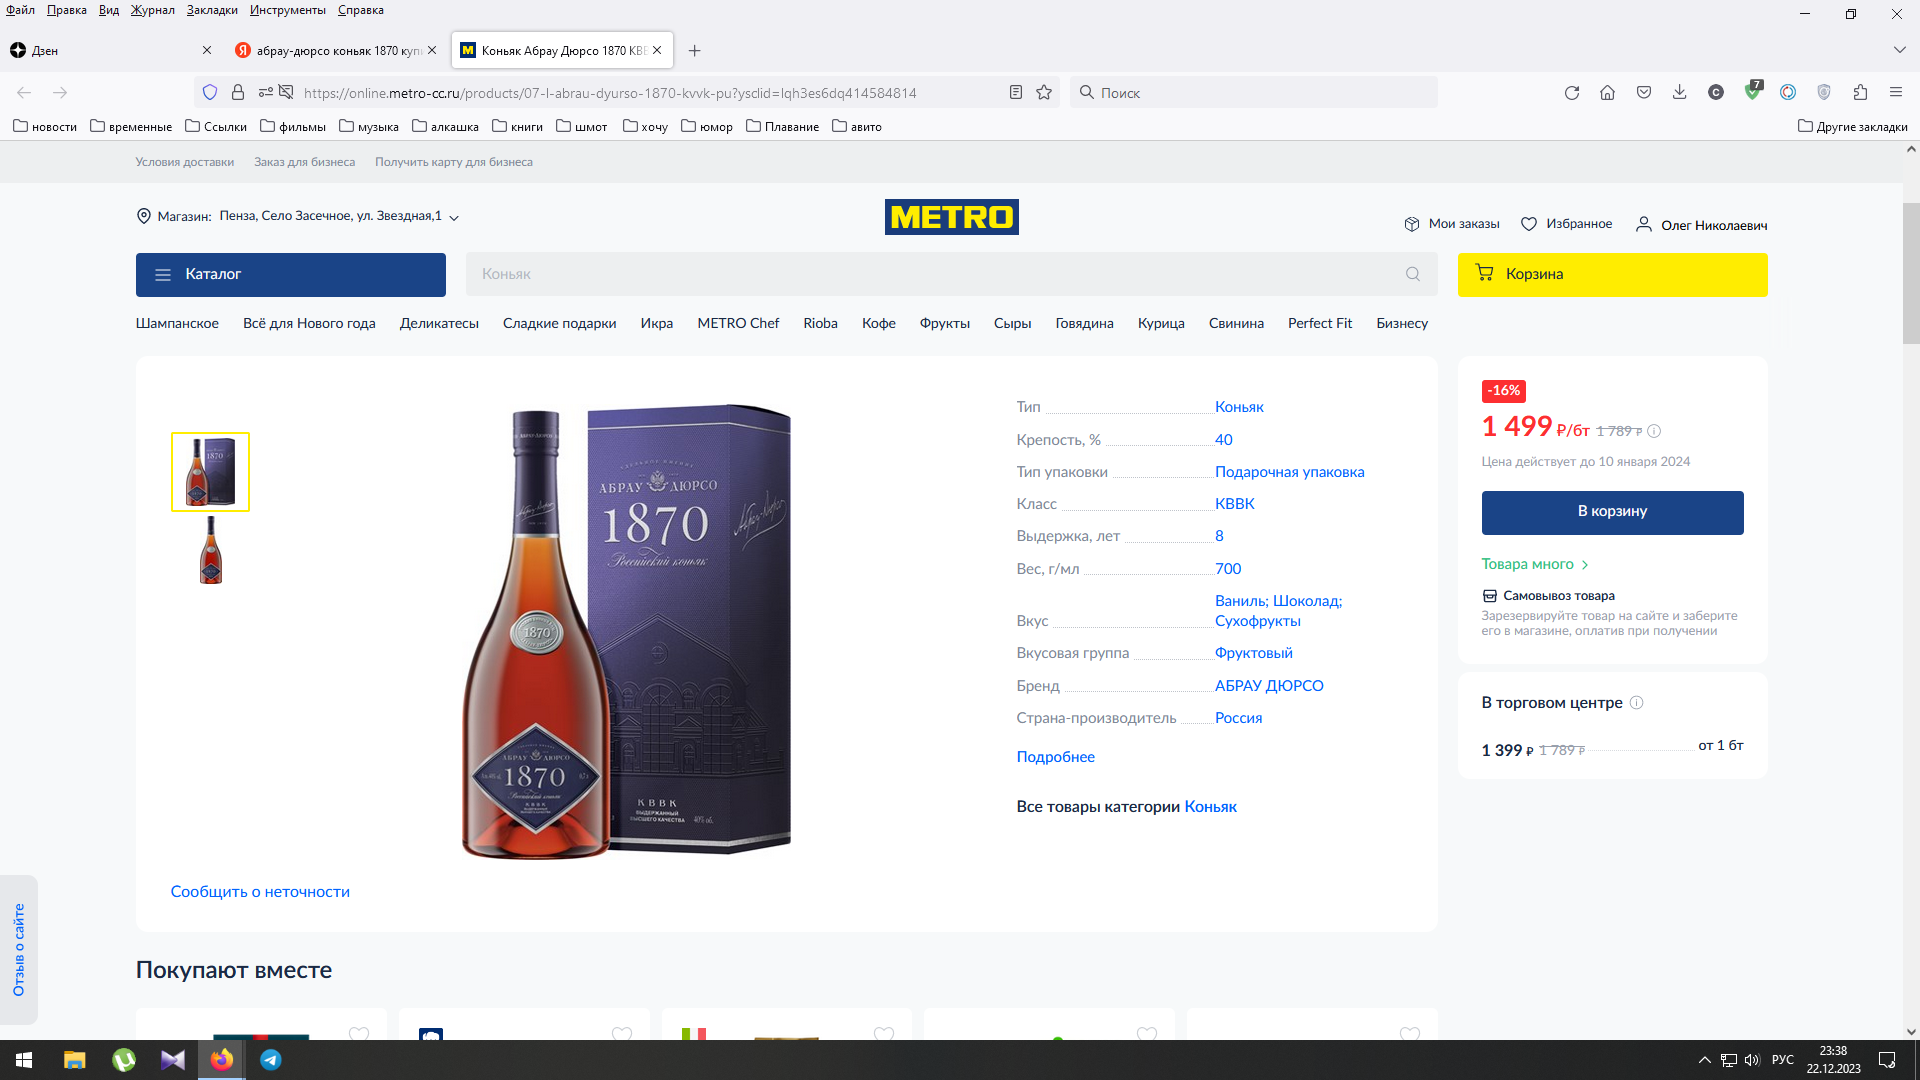Viewport: 1920px width, 1080px height.
Task: Open a new browser tab
Action: [695, 50]
